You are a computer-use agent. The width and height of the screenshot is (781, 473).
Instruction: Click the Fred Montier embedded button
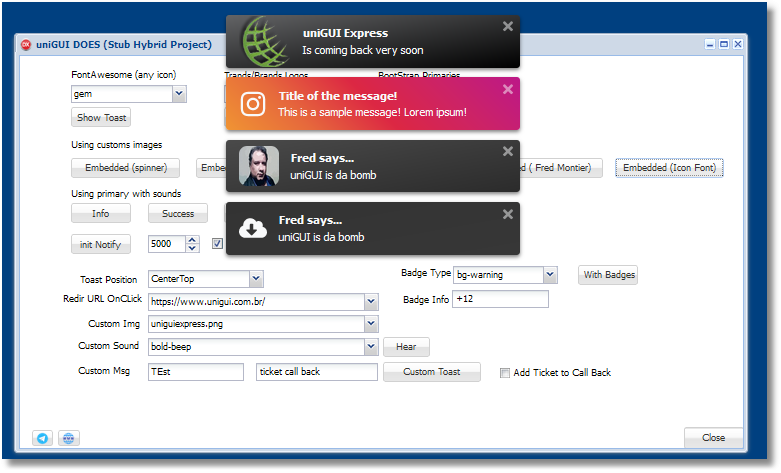click(x=561, y=168)
